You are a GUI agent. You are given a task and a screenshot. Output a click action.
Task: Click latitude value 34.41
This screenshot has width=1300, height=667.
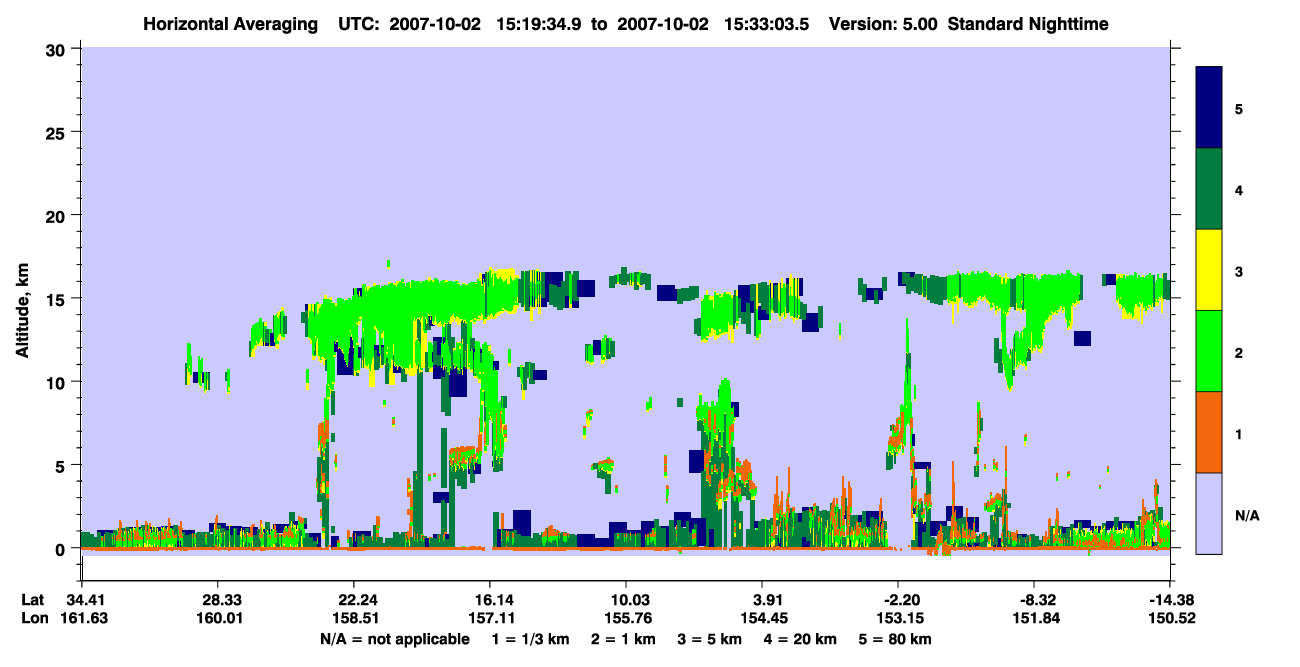(x=85, y=600)
